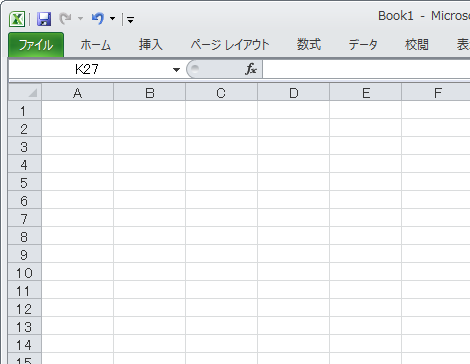This screenshot has height=364, width=470.
Task: Switch to the 数式 tab
Action: click(x=309, y=45)
